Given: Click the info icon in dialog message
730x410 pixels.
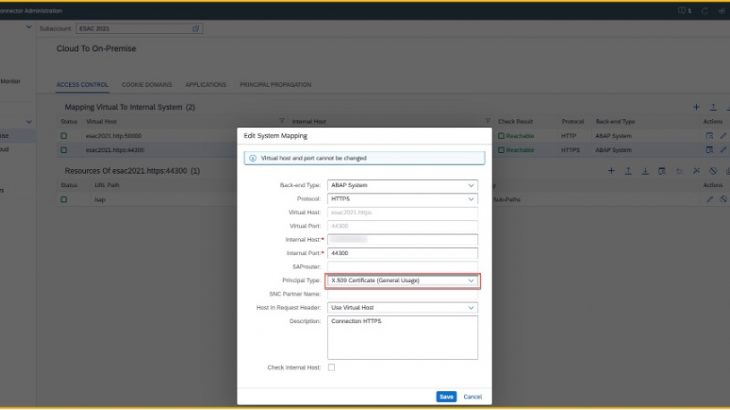Looking at the screenshot, I should pos(252,158).
